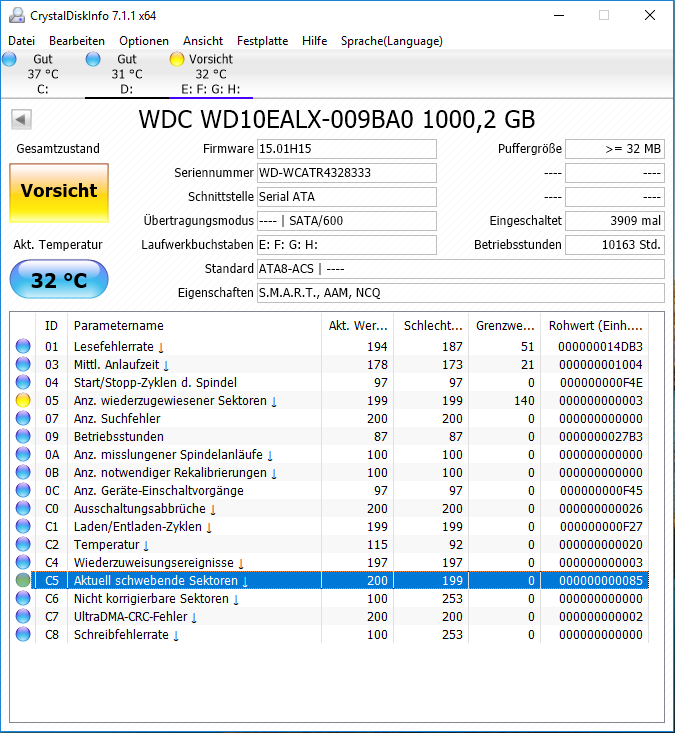
Task: Click raw value 0000000027B3
Action: 601,437
